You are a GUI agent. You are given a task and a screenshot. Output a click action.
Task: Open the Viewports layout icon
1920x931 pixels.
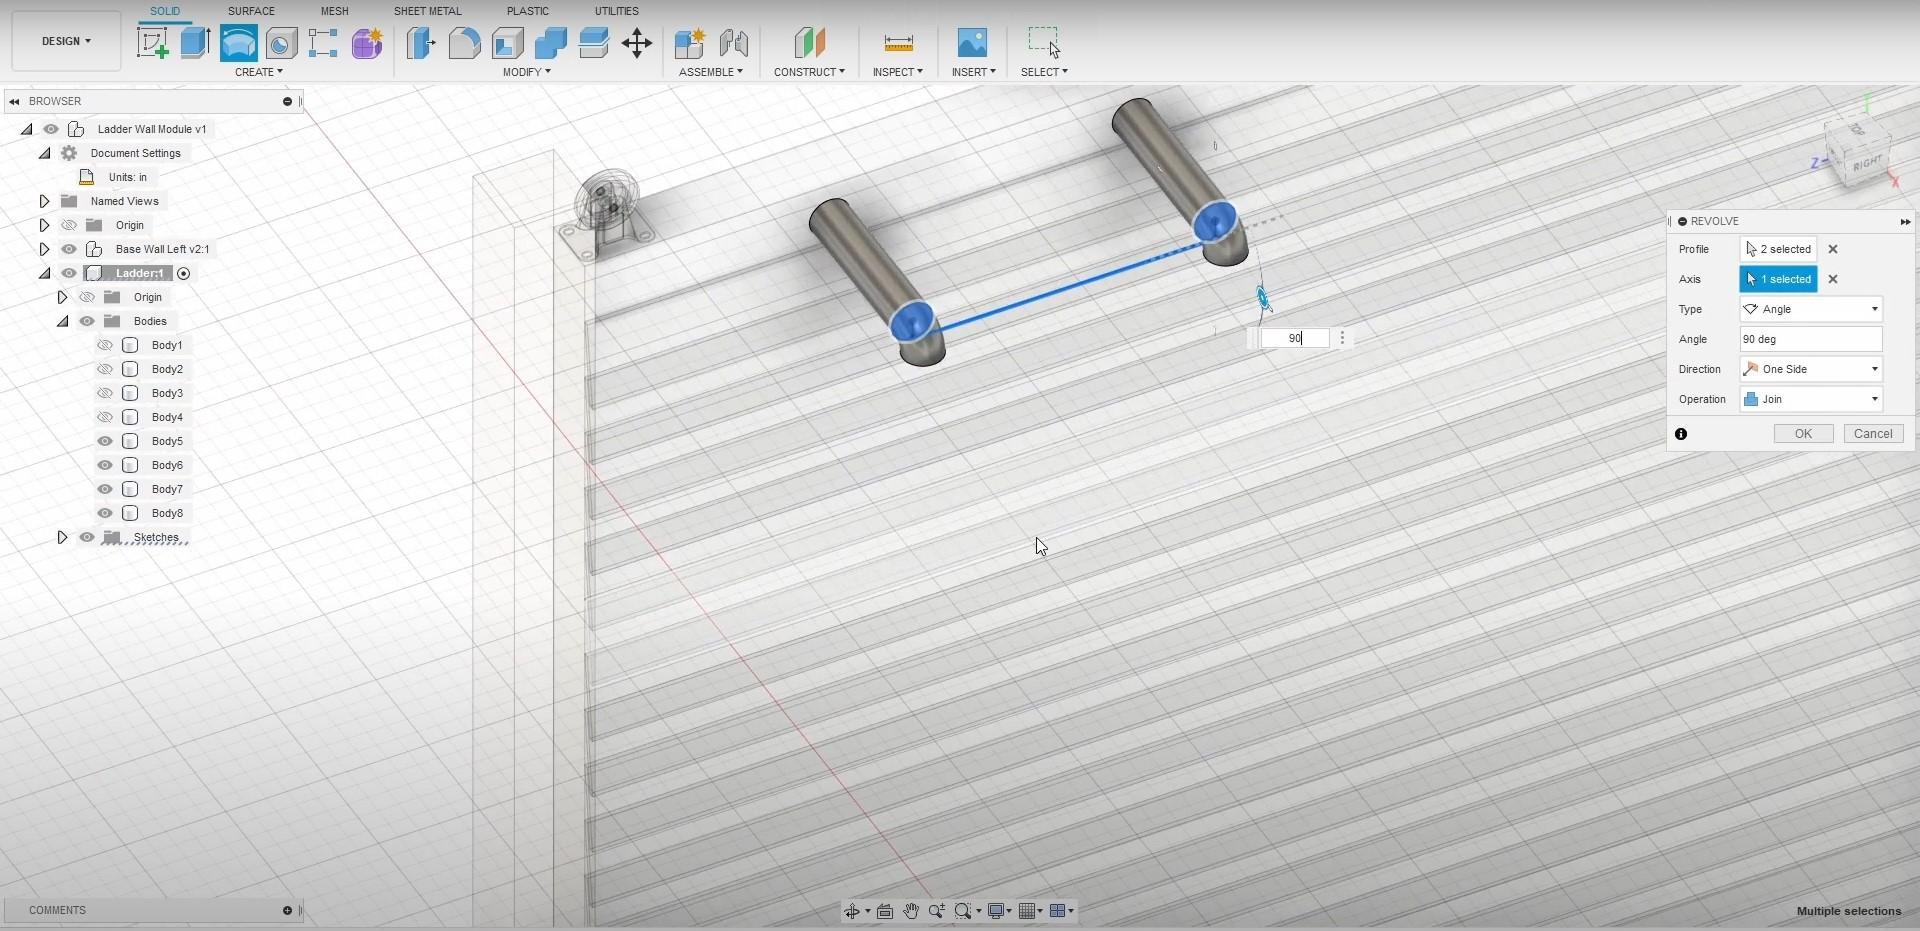(x=1058, y=911)
